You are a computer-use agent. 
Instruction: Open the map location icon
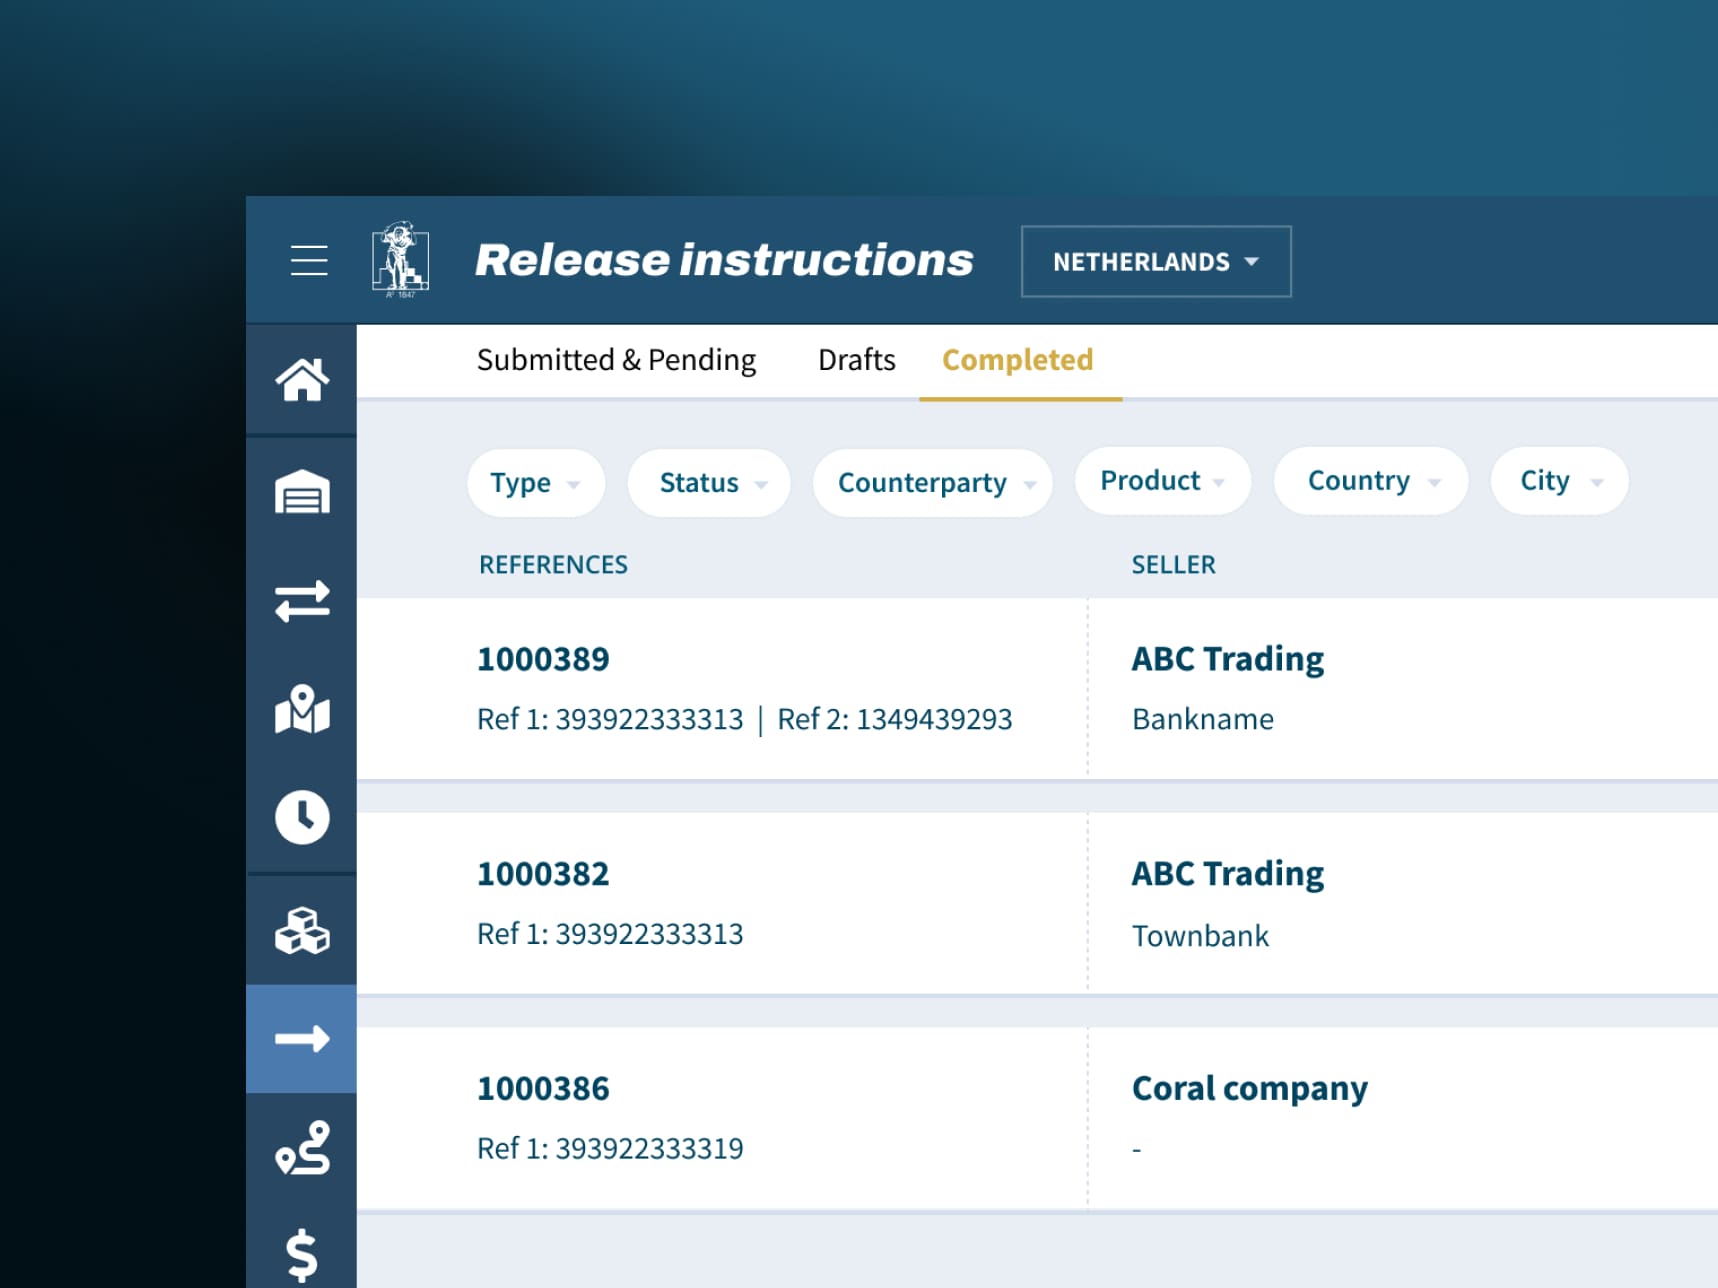302,710
